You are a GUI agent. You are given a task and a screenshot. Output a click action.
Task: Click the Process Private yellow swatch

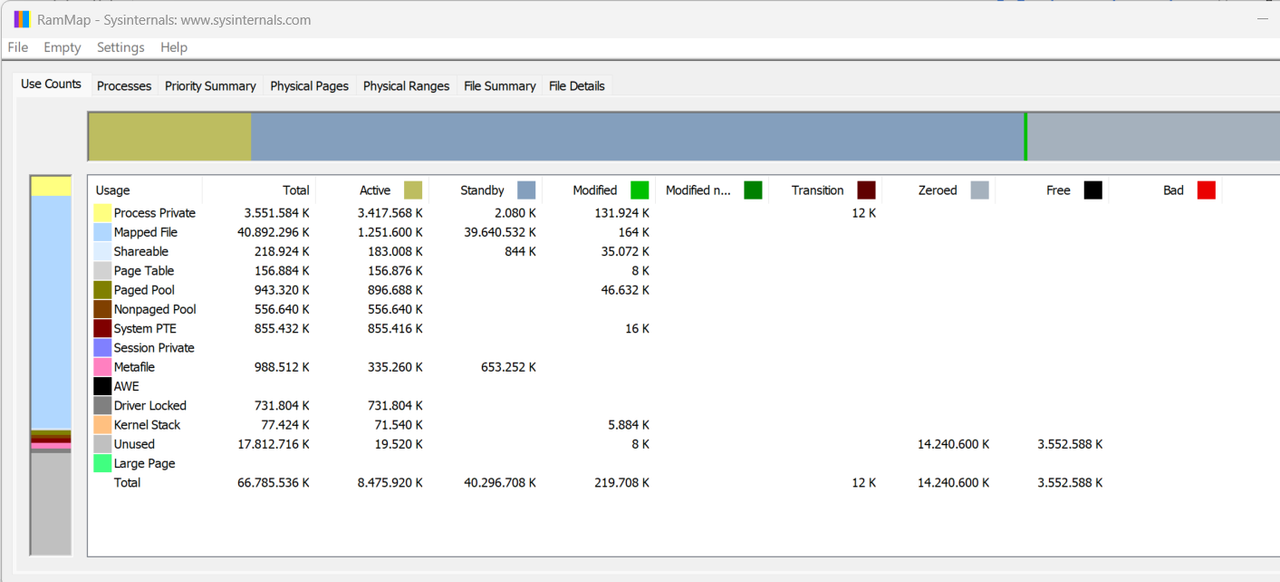click(102, 213)
